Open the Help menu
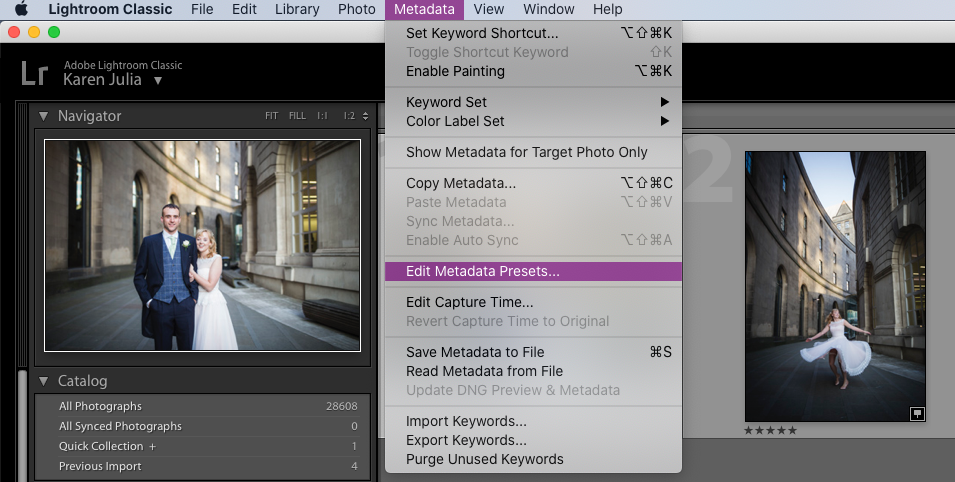Viewport: 955px width, 482px height. 607,9
